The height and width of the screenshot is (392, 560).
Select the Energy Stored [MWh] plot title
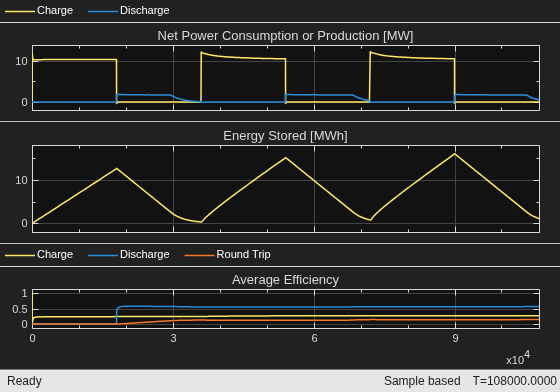[x=285, y=136]
